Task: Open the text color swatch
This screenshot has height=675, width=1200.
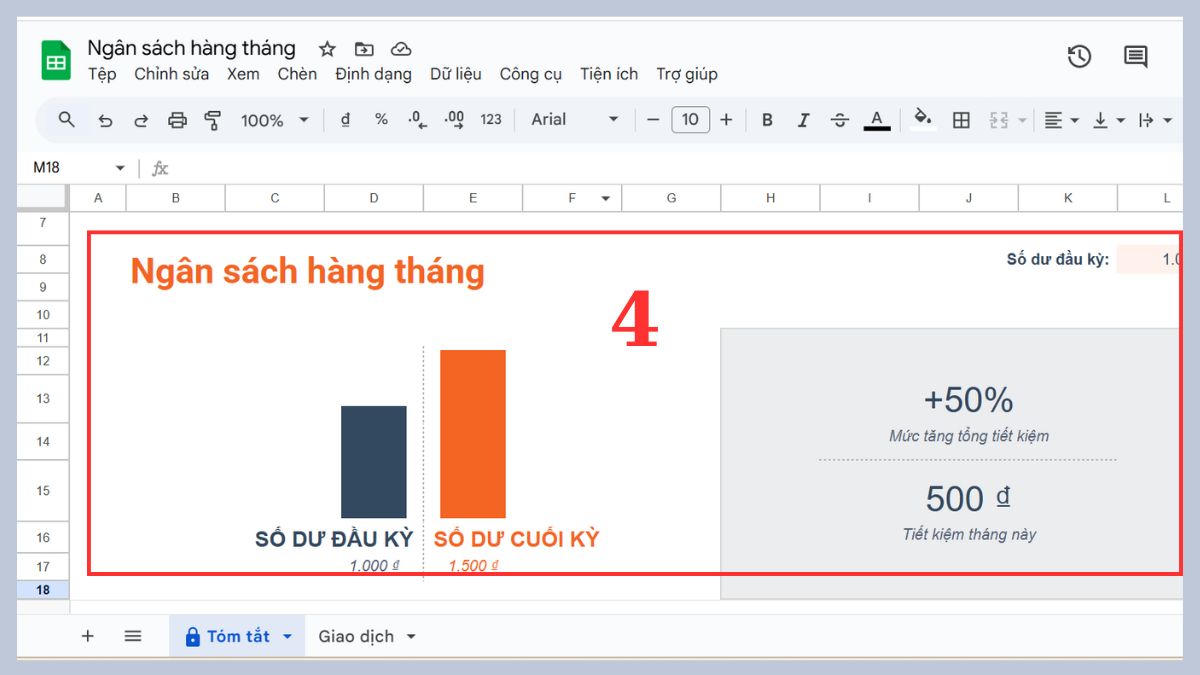Action: 876,119
